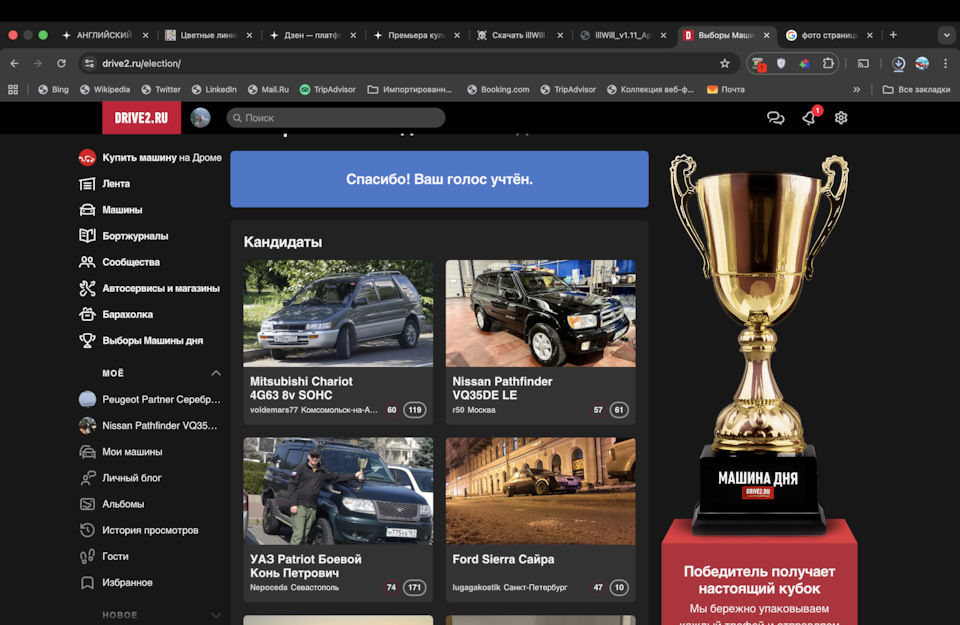Click the История просмотров clock icon
960x625 pixels.
(x=87, y=530)
